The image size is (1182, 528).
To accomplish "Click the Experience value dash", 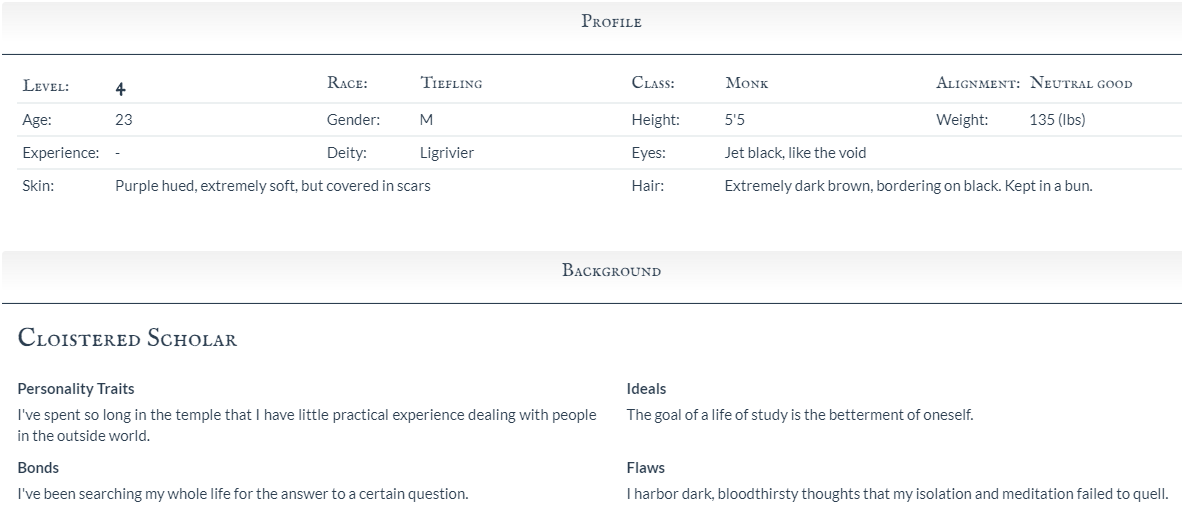I will [x=118, y=153].
